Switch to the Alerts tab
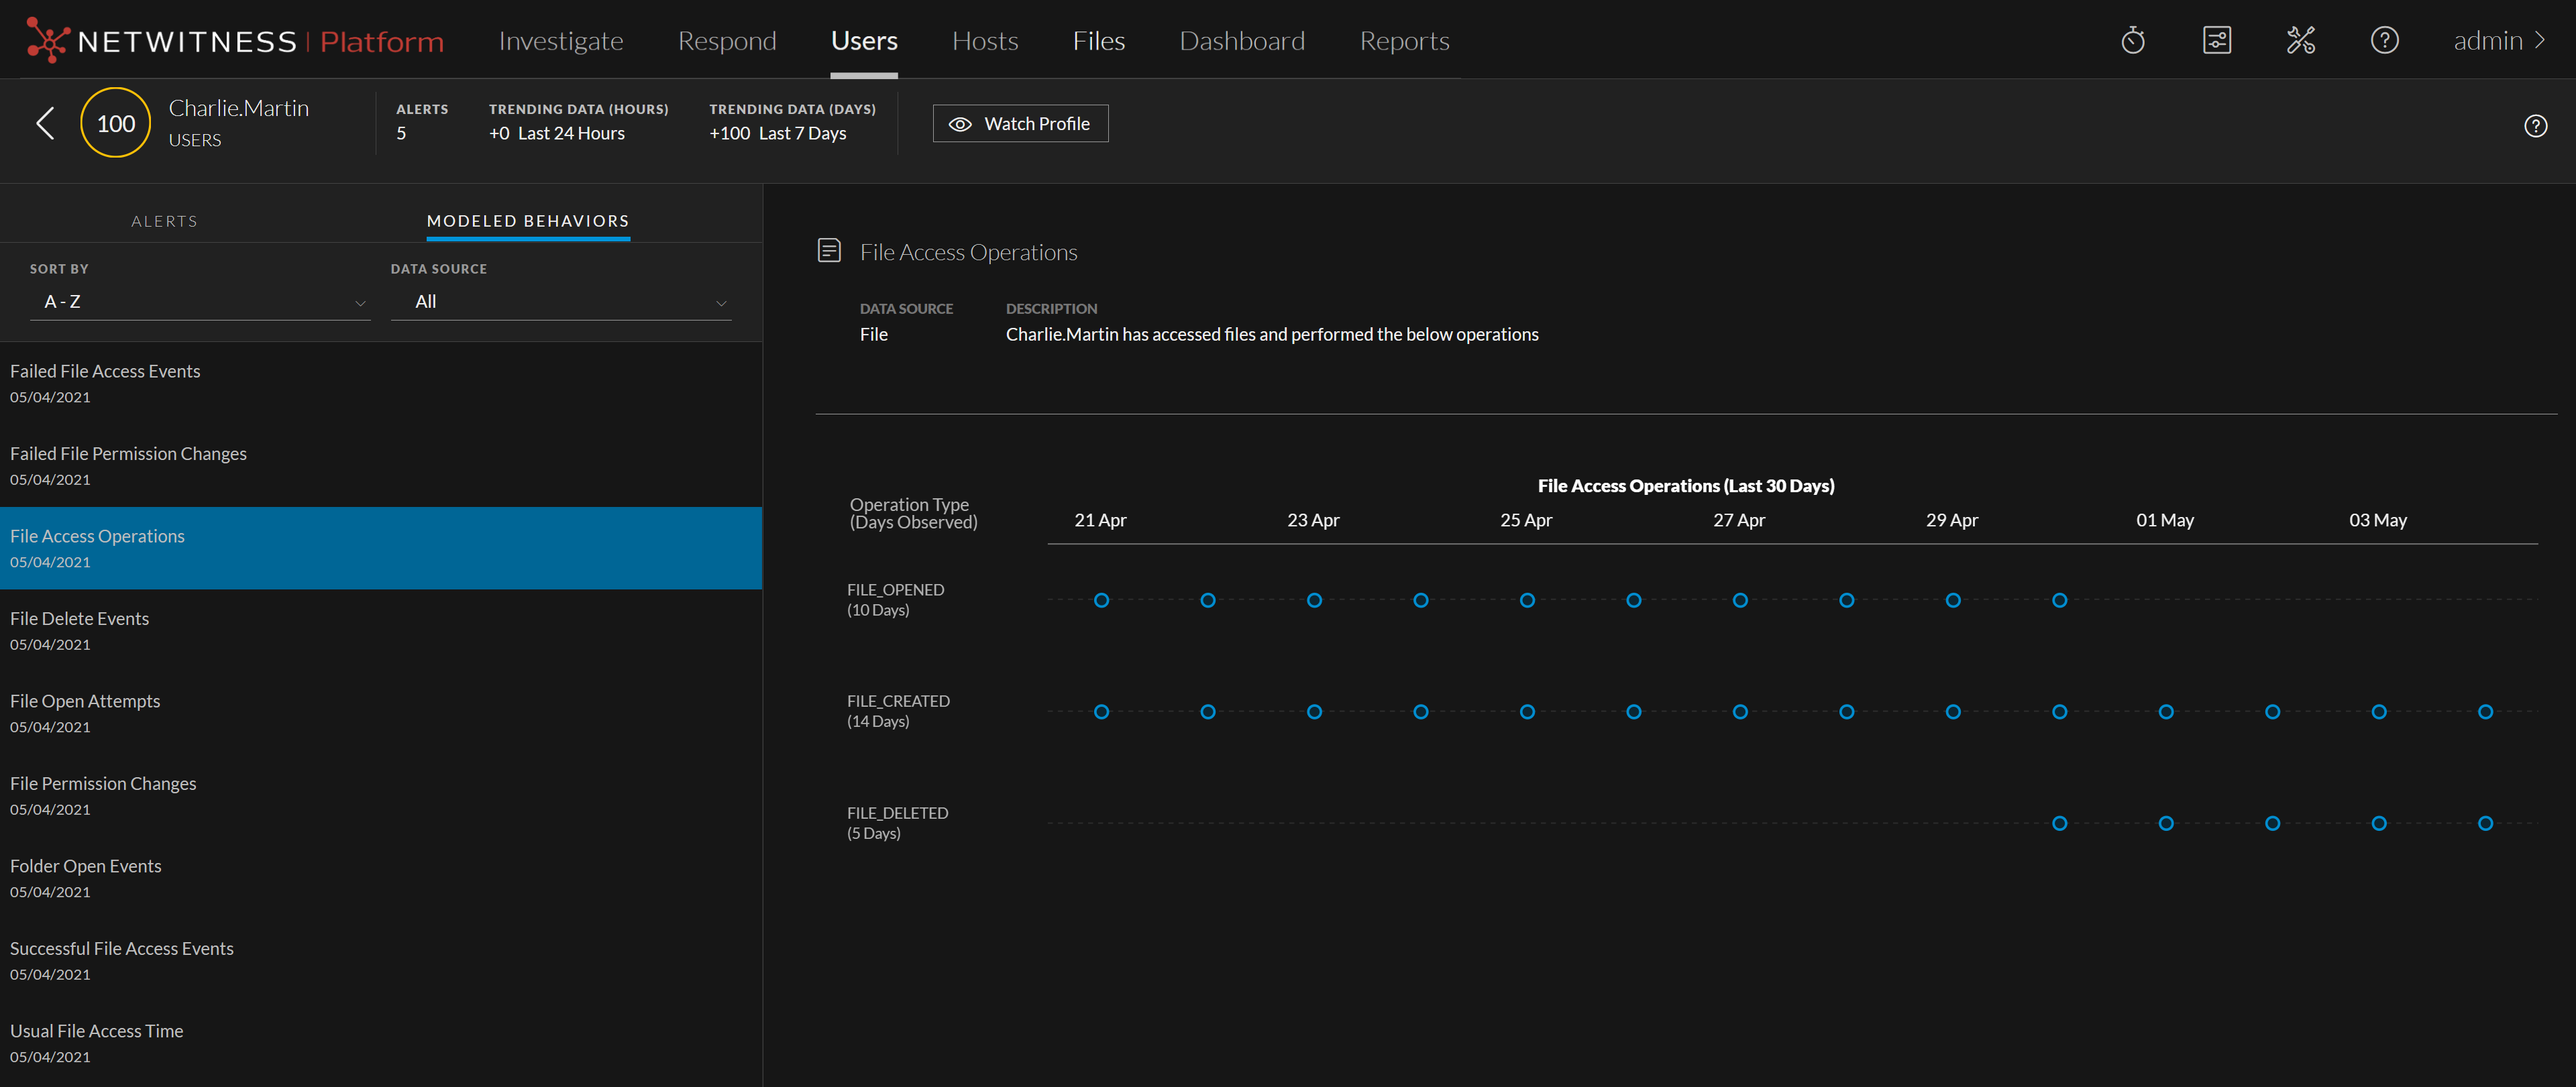Screen dimensions: 2576x1087 click(x=164, y=221)
